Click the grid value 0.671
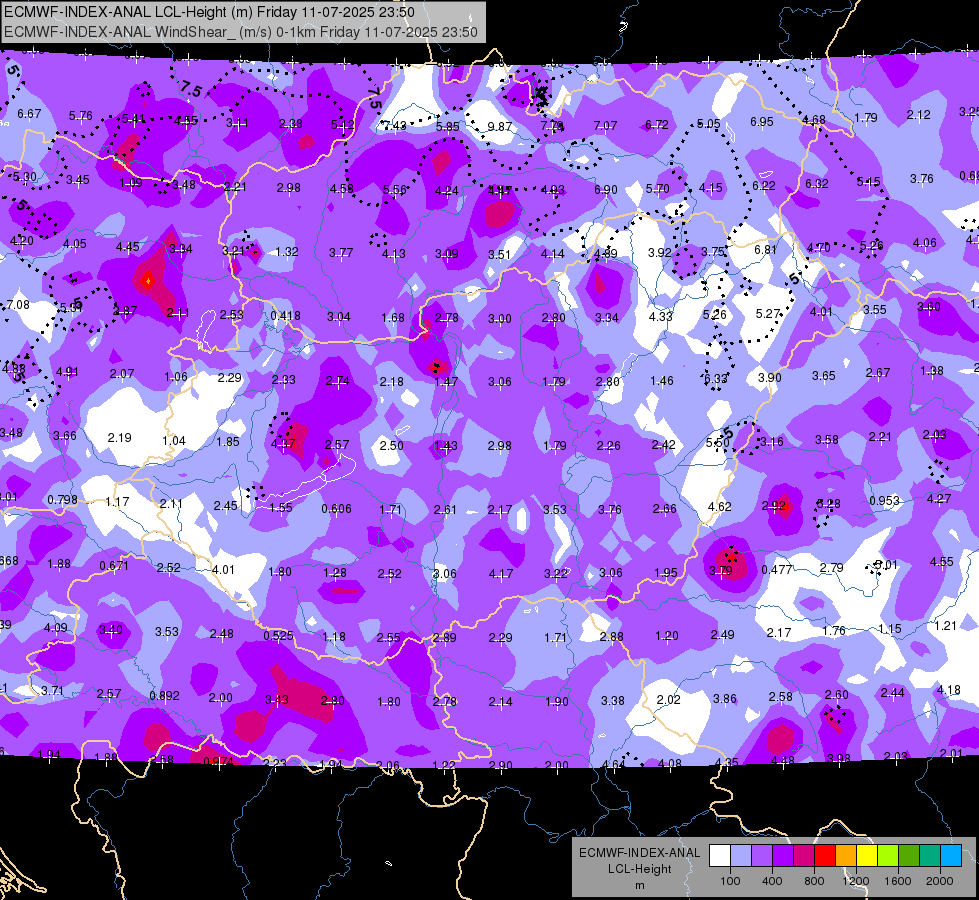Viewport: 979px width, 900px height. pyautogui.click(x=114, y=566)
